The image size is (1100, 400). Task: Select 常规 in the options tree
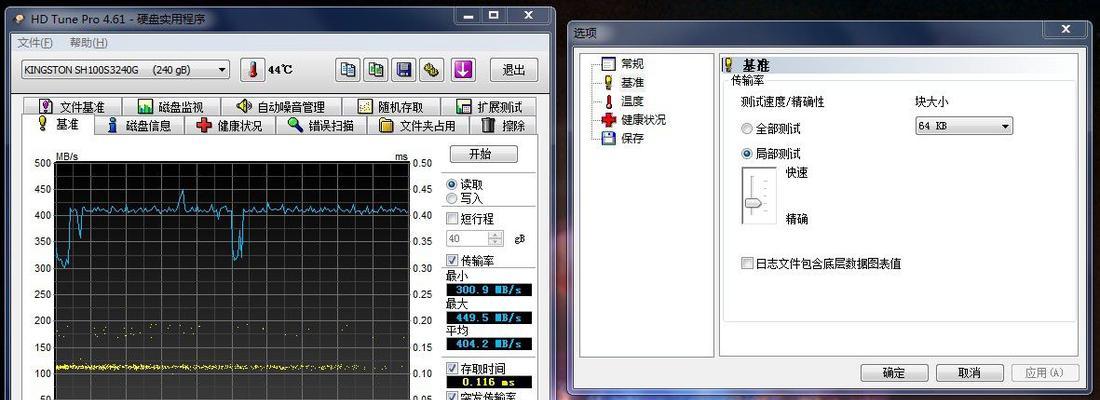(x=632, y=64)
